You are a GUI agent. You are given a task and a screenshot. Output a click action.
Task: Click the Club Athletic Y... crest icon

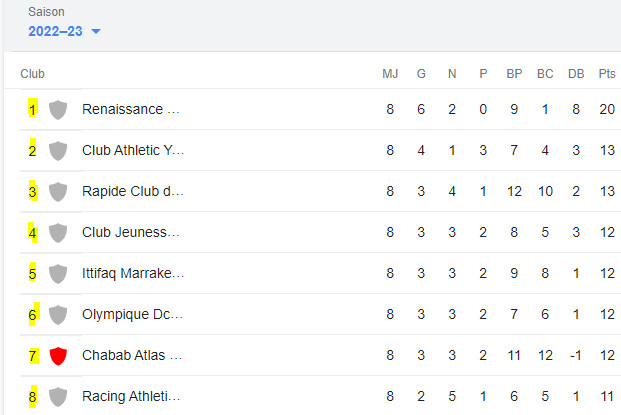tap(58, 150)
